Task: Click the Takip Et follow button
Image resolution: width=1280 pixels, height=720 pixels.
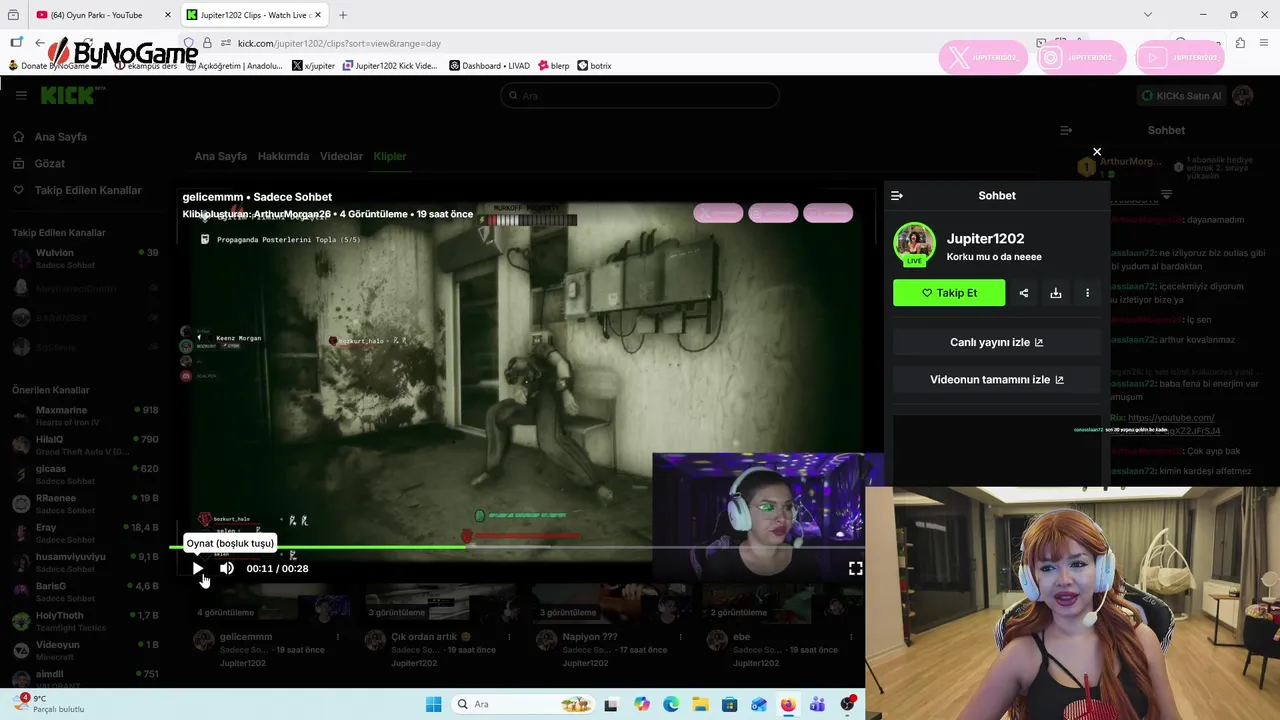Action: (949, 293)
